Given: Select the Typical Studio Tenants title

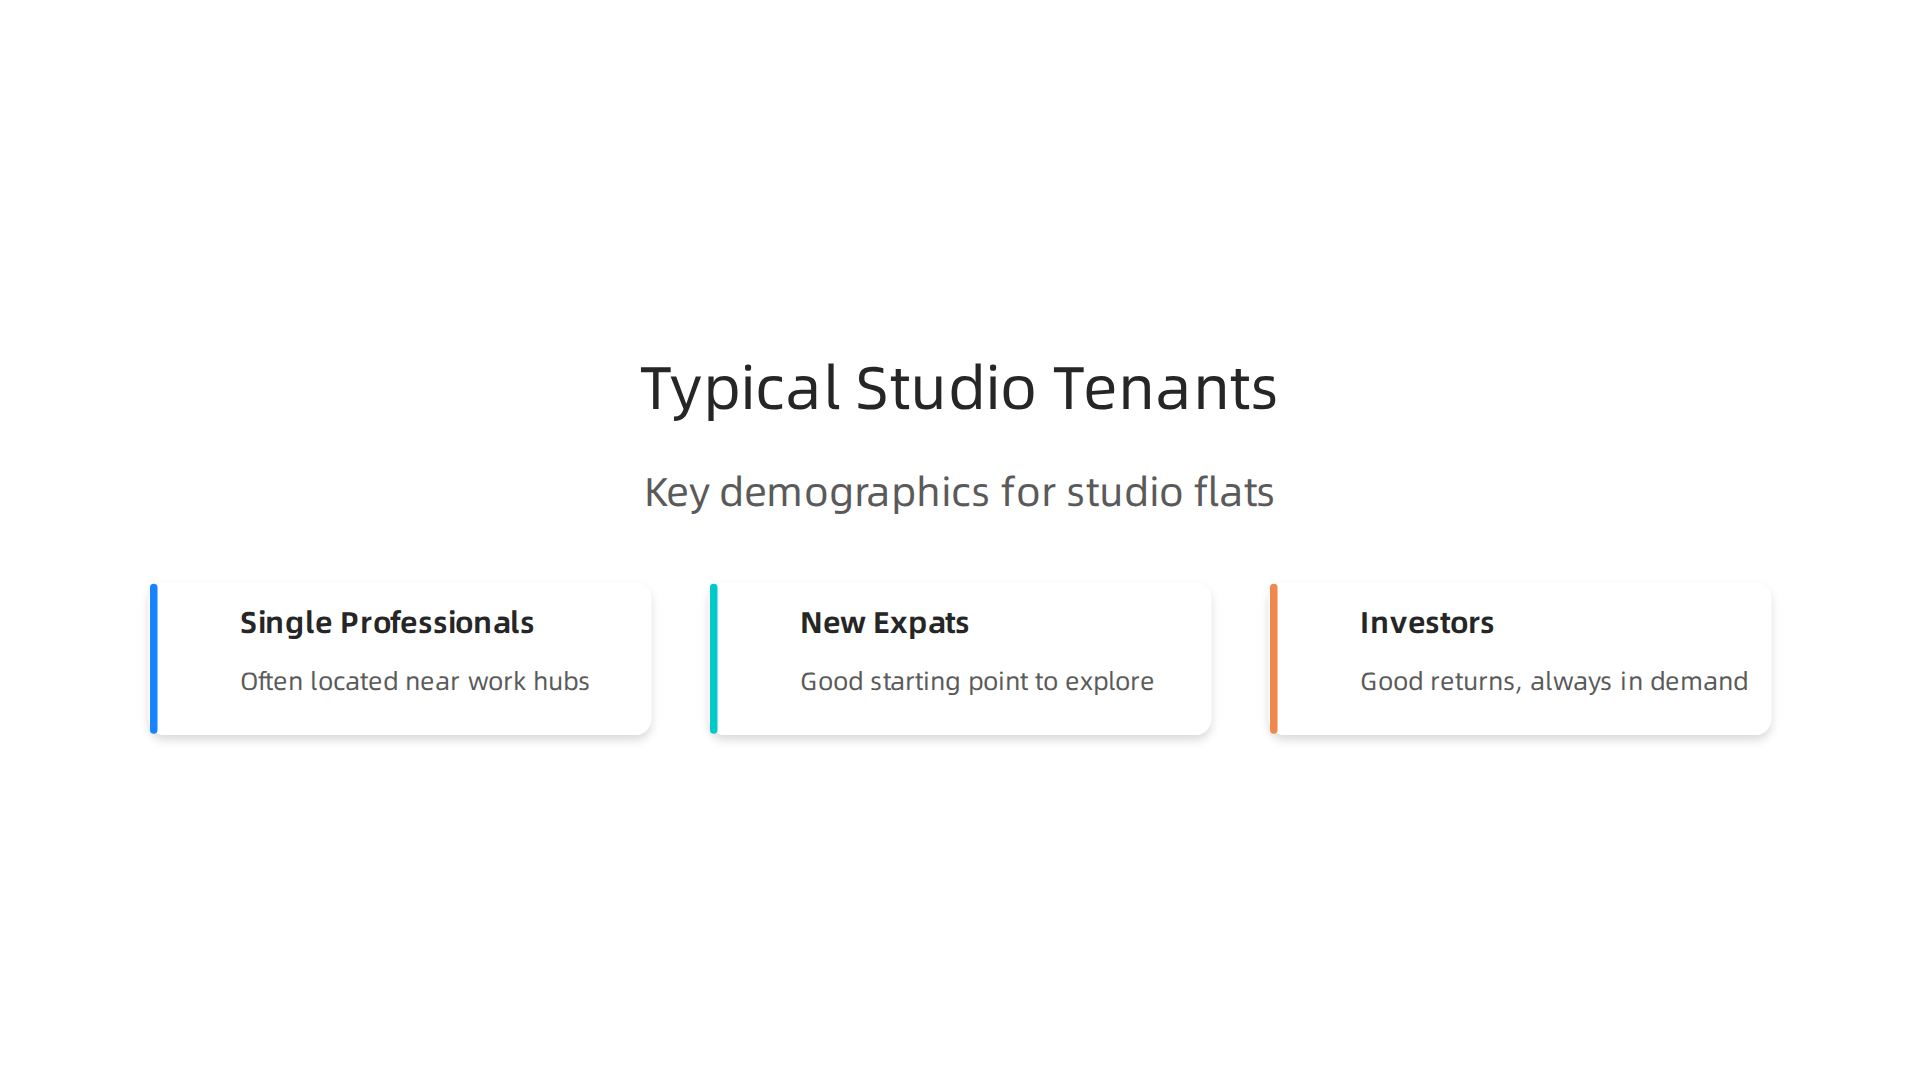Looking at the screenshot, I should pyautogui.click(x=959, y=388).
